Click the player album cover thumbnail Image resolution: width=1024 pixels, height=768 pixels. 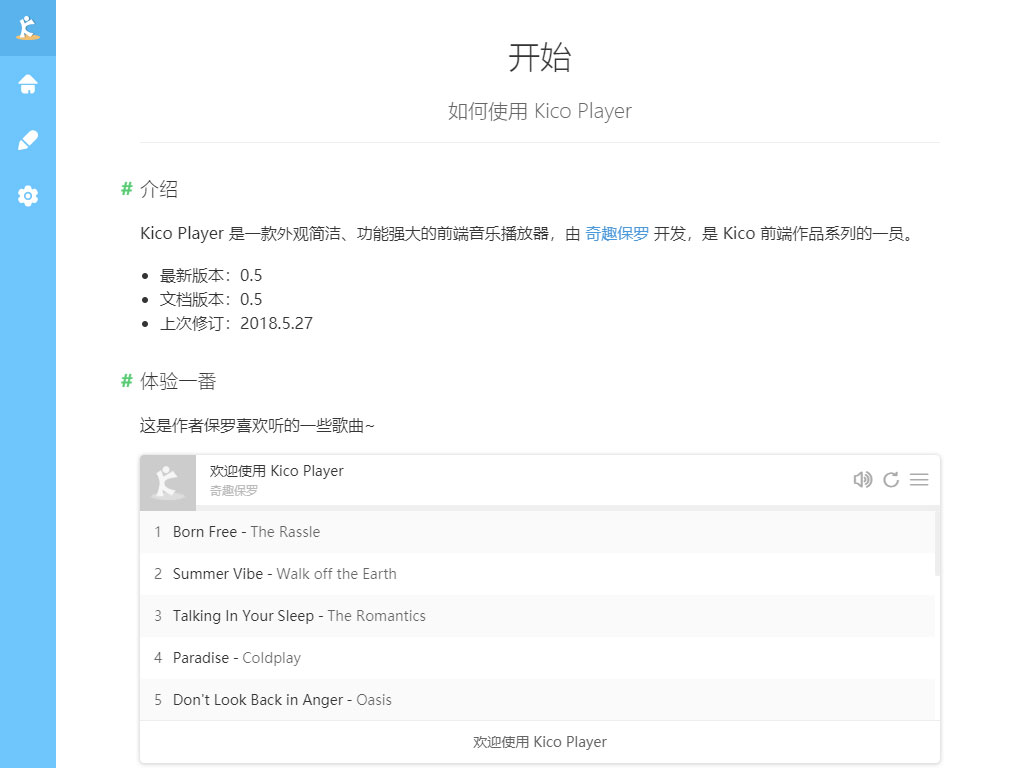[x=168, y=483]
